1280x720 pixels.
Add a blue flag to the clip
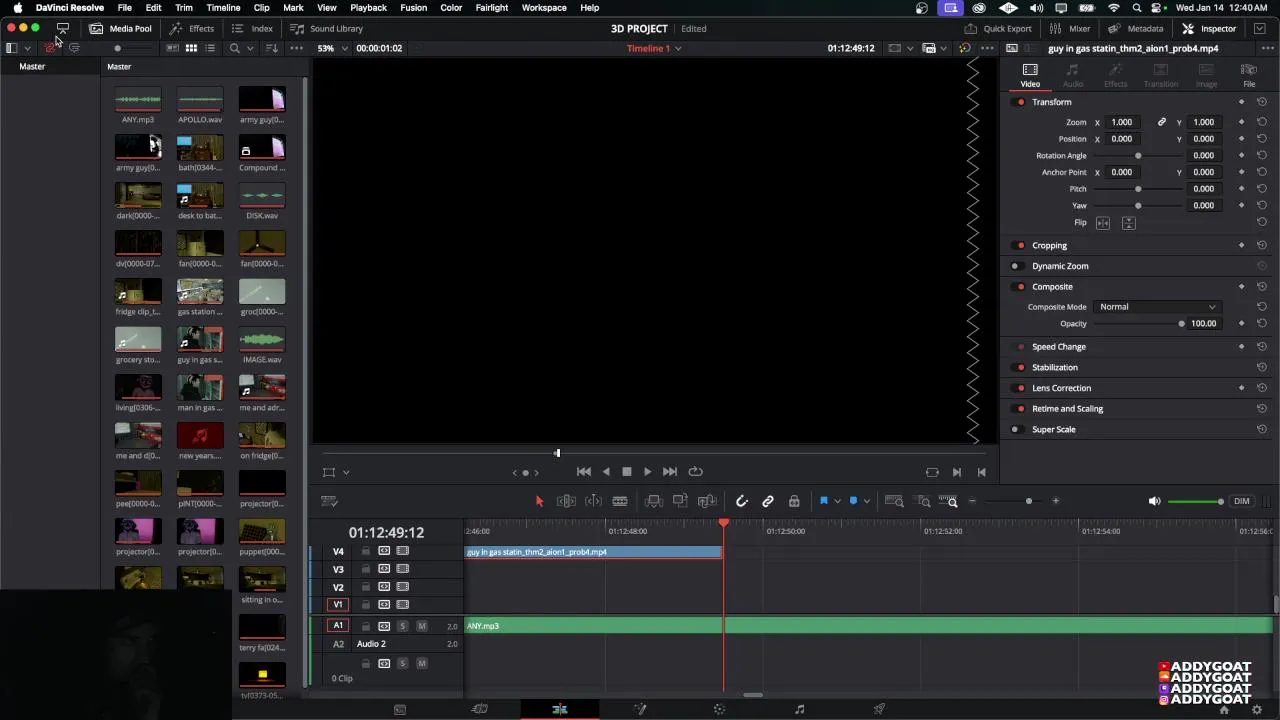pyautogui.click(x=824, y=501)
